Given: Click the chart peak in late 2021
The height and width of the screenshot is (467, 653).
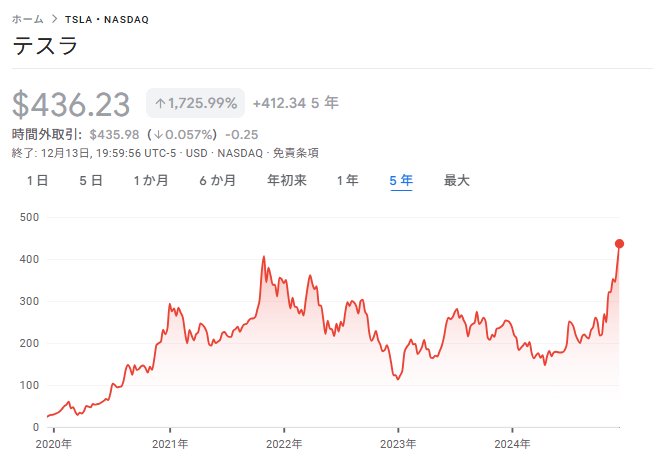Looking at the screenshot, I should [x=264, y=258].
